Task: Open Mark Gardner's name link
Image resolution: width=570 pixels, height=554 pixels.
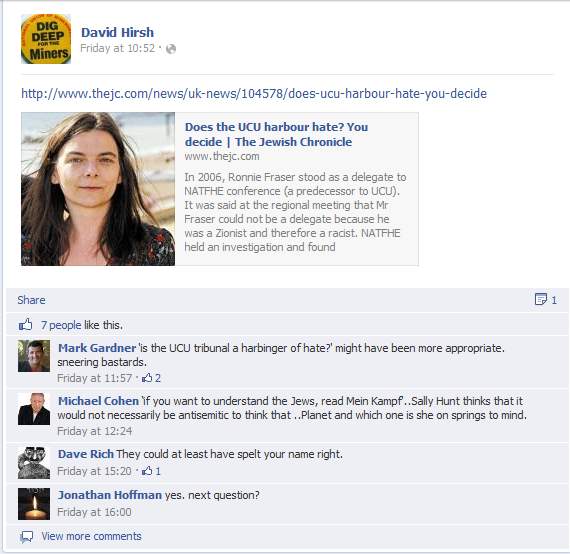Action: tap(97, 348)
